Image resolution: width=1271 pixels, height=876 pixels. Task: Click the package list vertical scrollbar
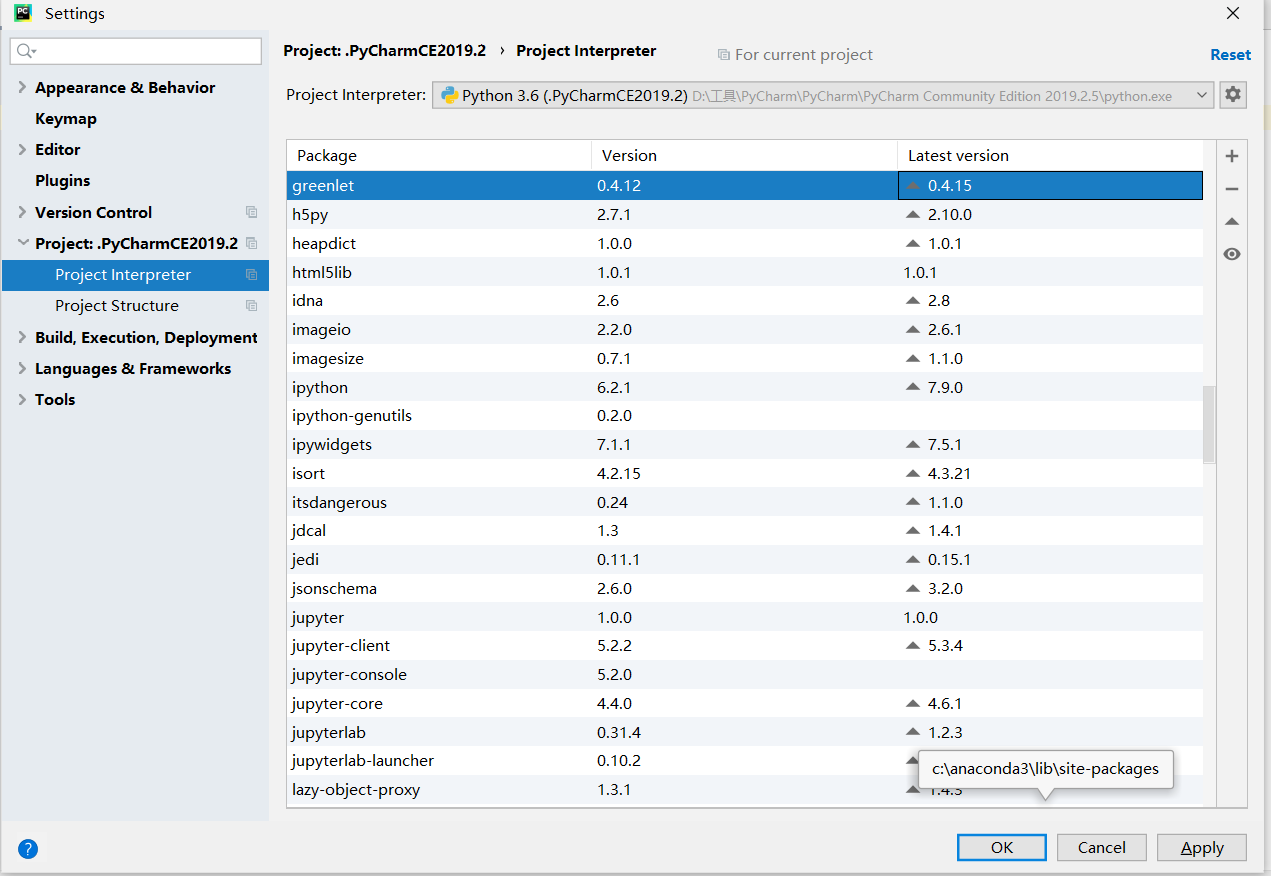(x=1208, y=425)
